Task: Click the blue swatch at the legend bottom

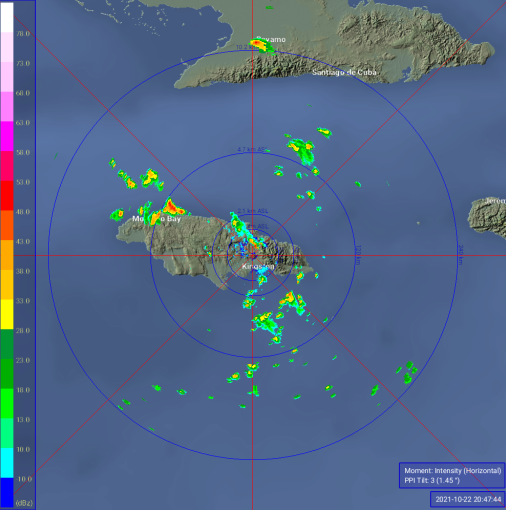Action: 7,492
